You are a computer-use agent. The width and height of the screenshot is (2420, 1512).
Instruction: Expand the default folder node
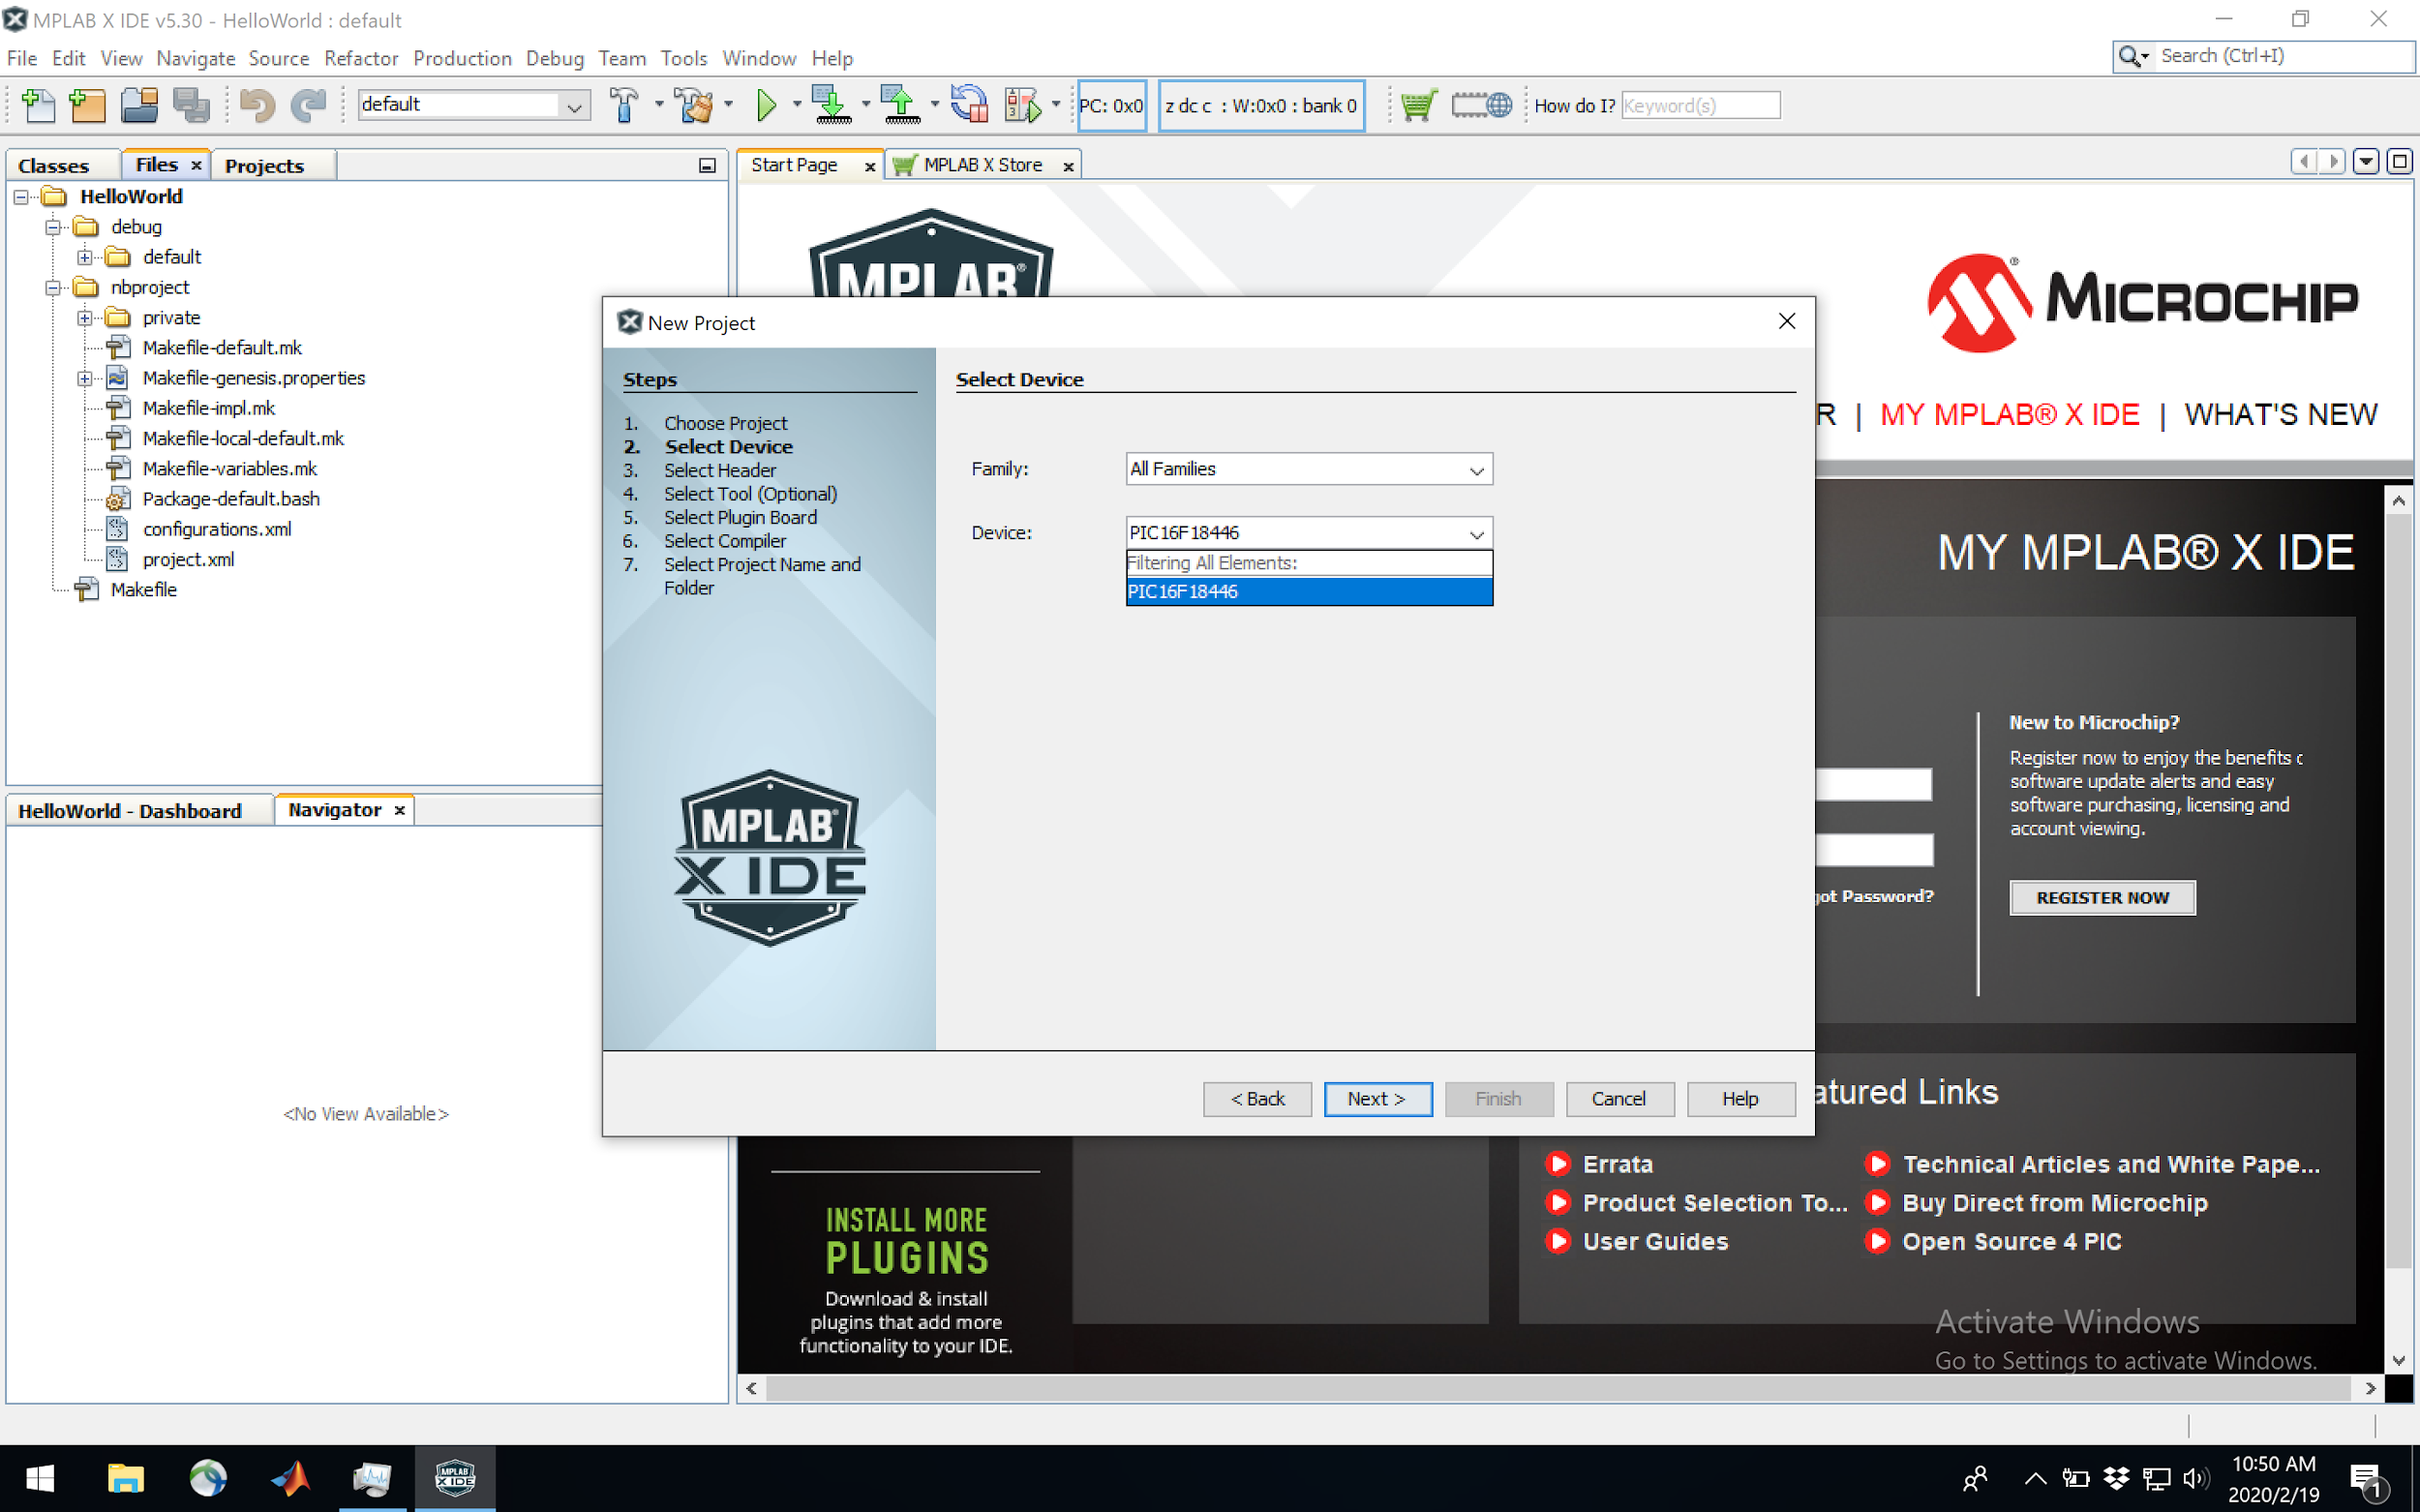tap(85, 257)
